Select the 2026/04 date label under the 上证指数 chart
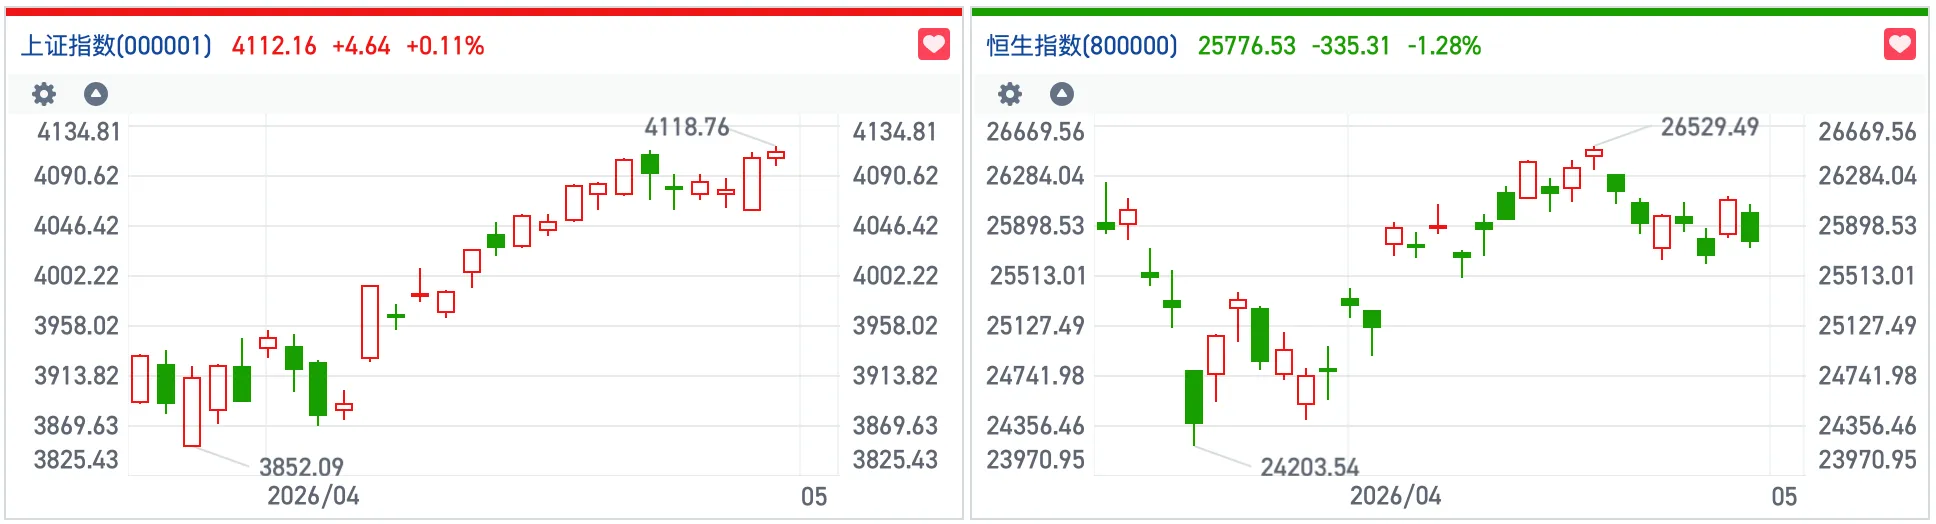Viewport: 1936px width, 524px height. tap(313, 496)
